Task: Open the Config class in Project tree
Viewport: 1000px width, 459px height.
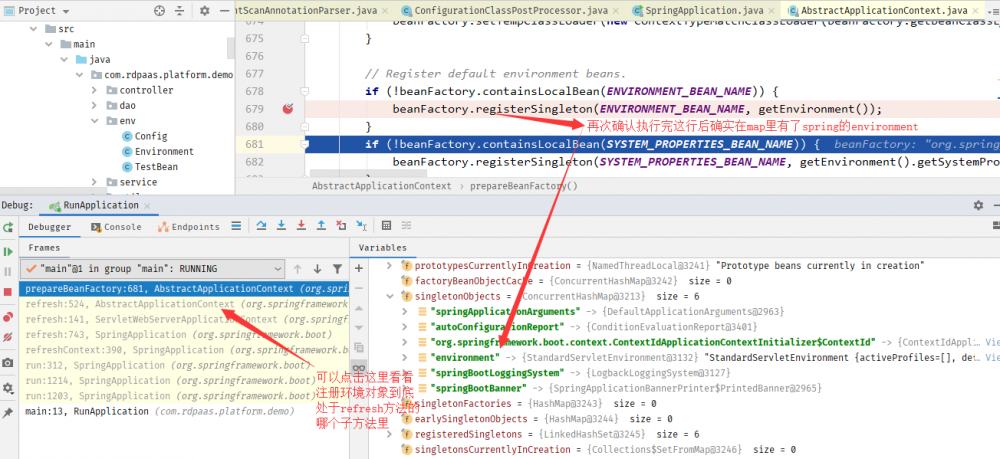Action: coord(151,136)
